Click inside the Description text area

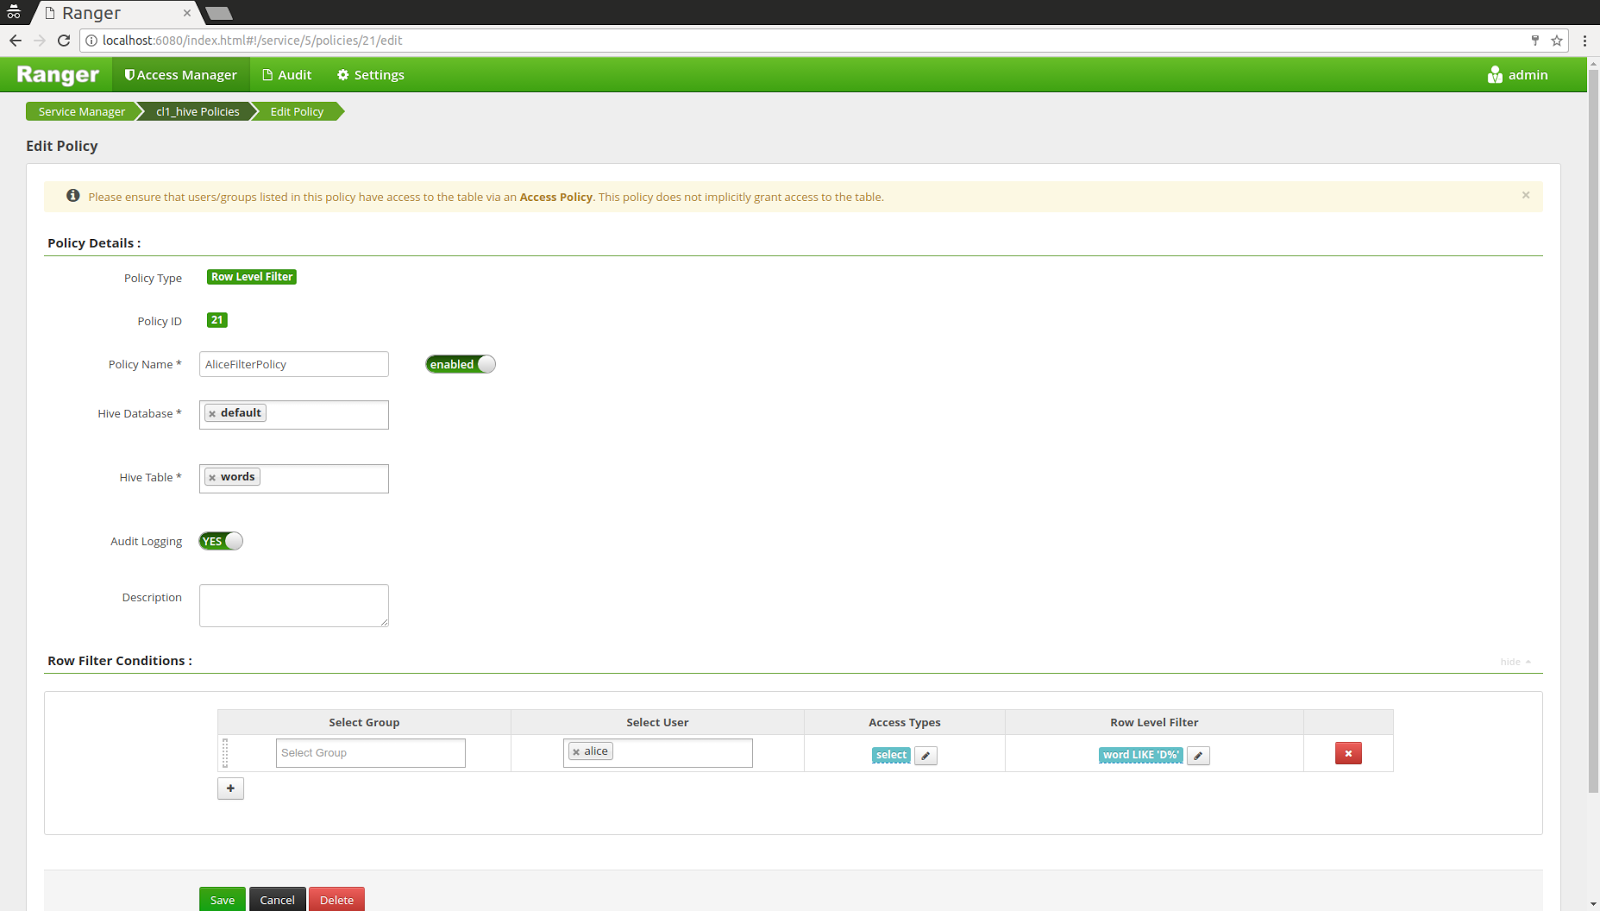coord(293,605)
